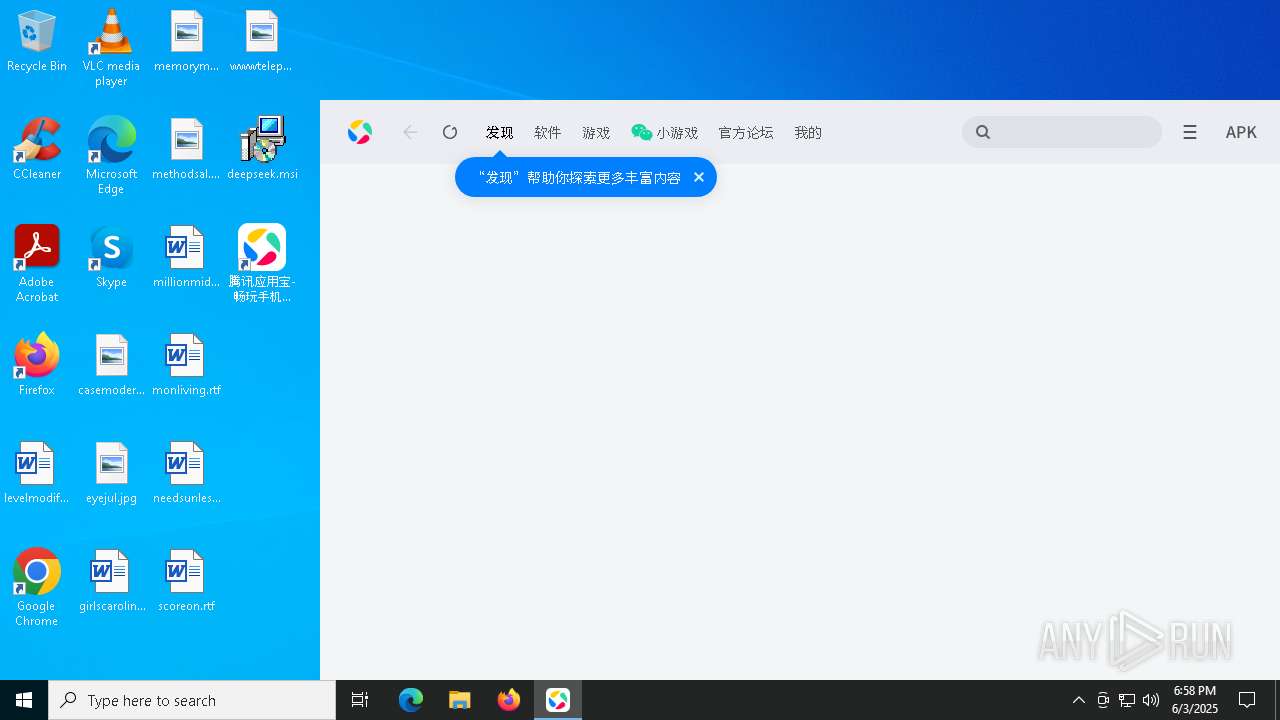Open Recycle Bin desktop icon
This screenshot has width=1280, height=720.
tap(37, 41)
